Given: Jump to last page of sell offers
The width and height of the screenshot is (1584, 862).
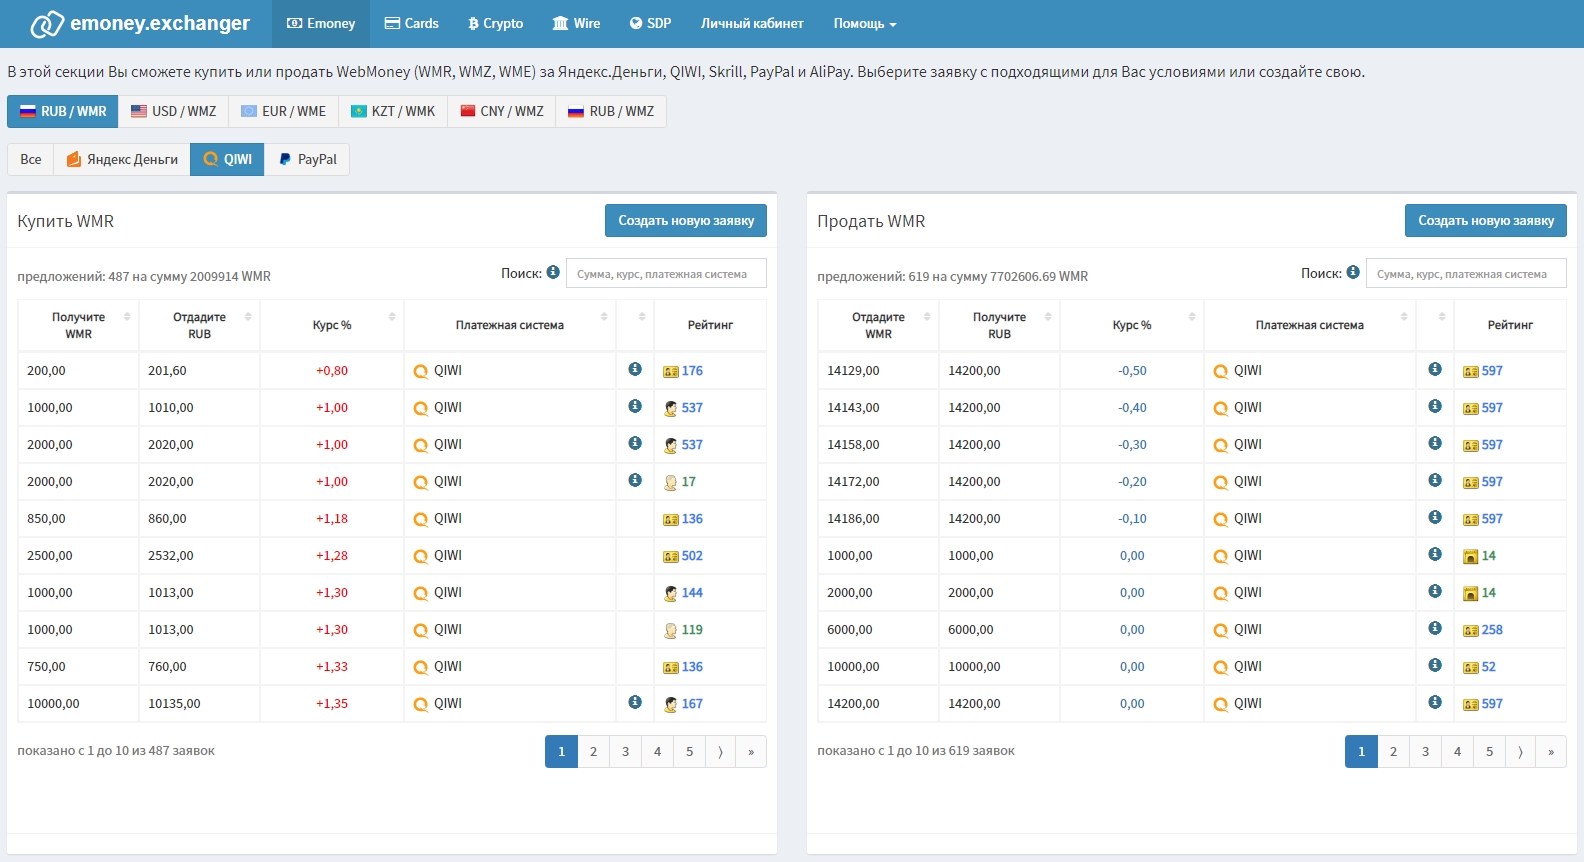Looking at the screenshot, I should (1551, 752).
